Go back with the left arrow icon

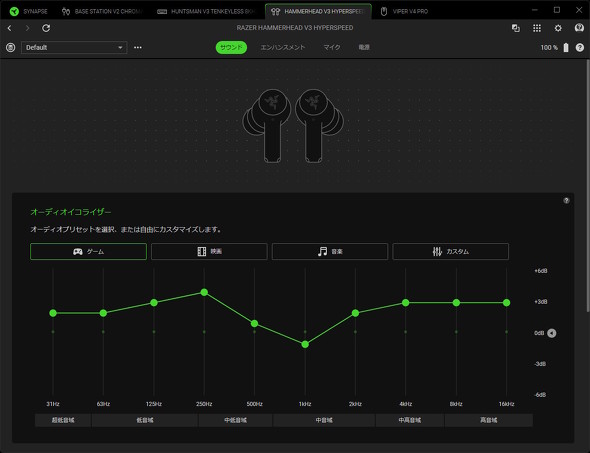(x=10, y=28)
